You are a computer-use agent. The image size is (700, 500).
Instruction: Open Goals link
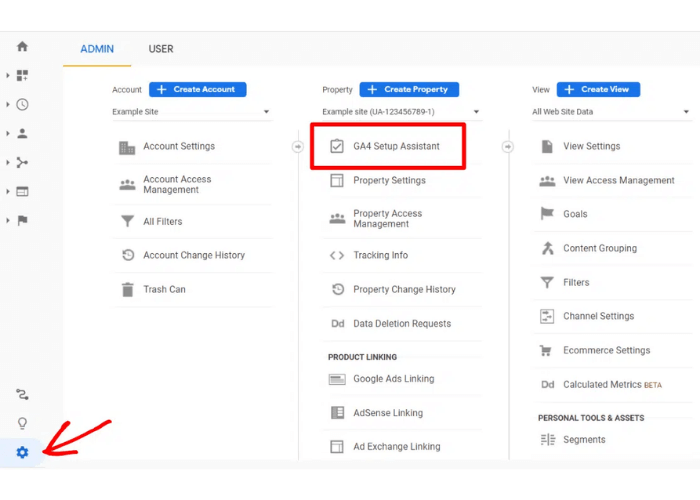pos(575,214)
